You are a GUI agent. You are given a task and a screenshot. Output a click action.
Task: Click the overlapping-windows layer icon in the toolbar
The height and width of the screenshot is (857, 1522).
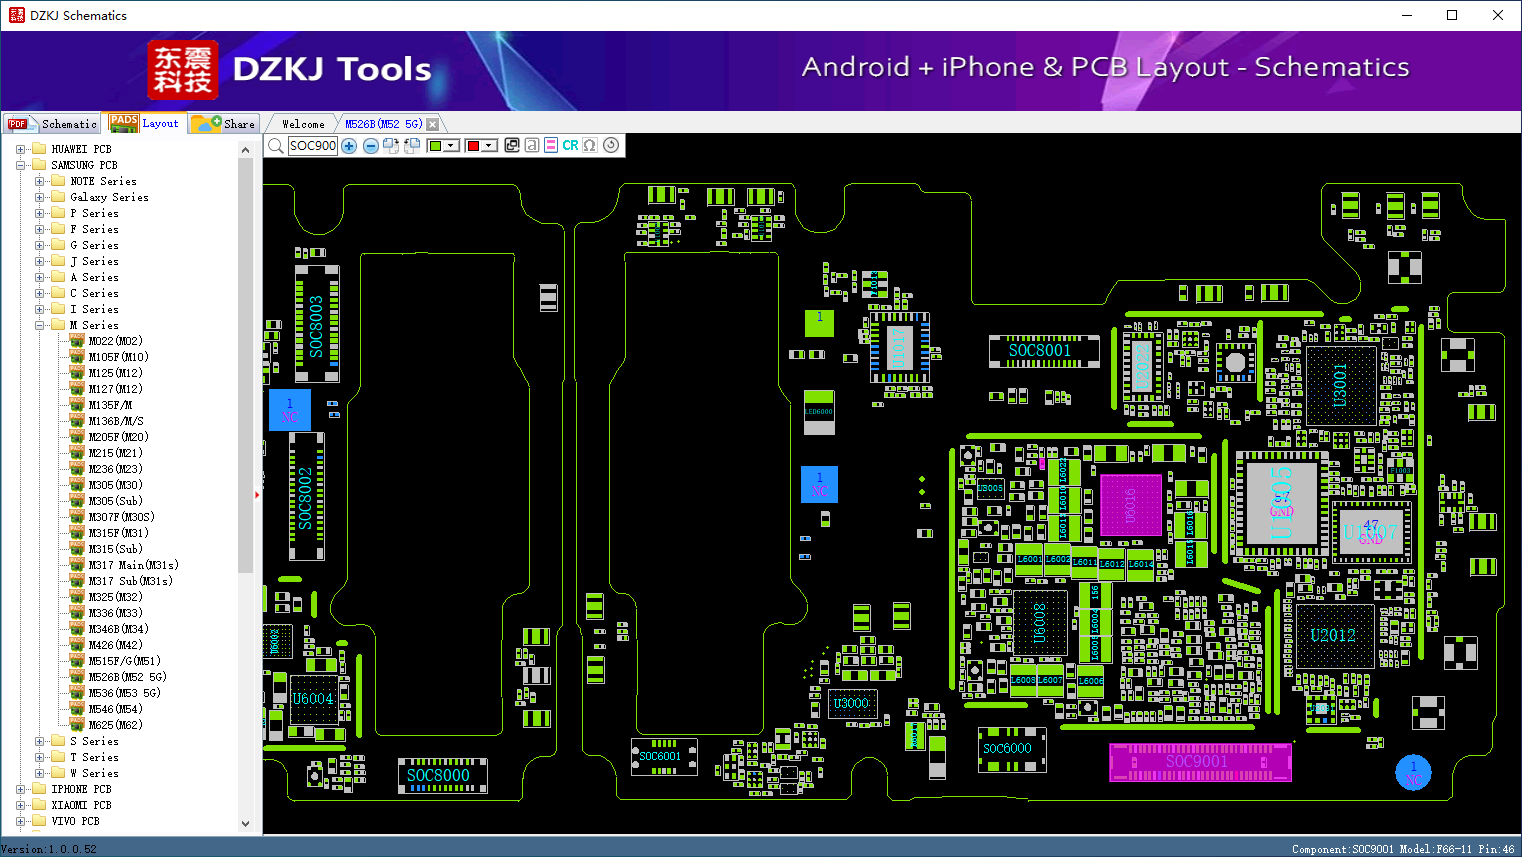coord(512,145)
